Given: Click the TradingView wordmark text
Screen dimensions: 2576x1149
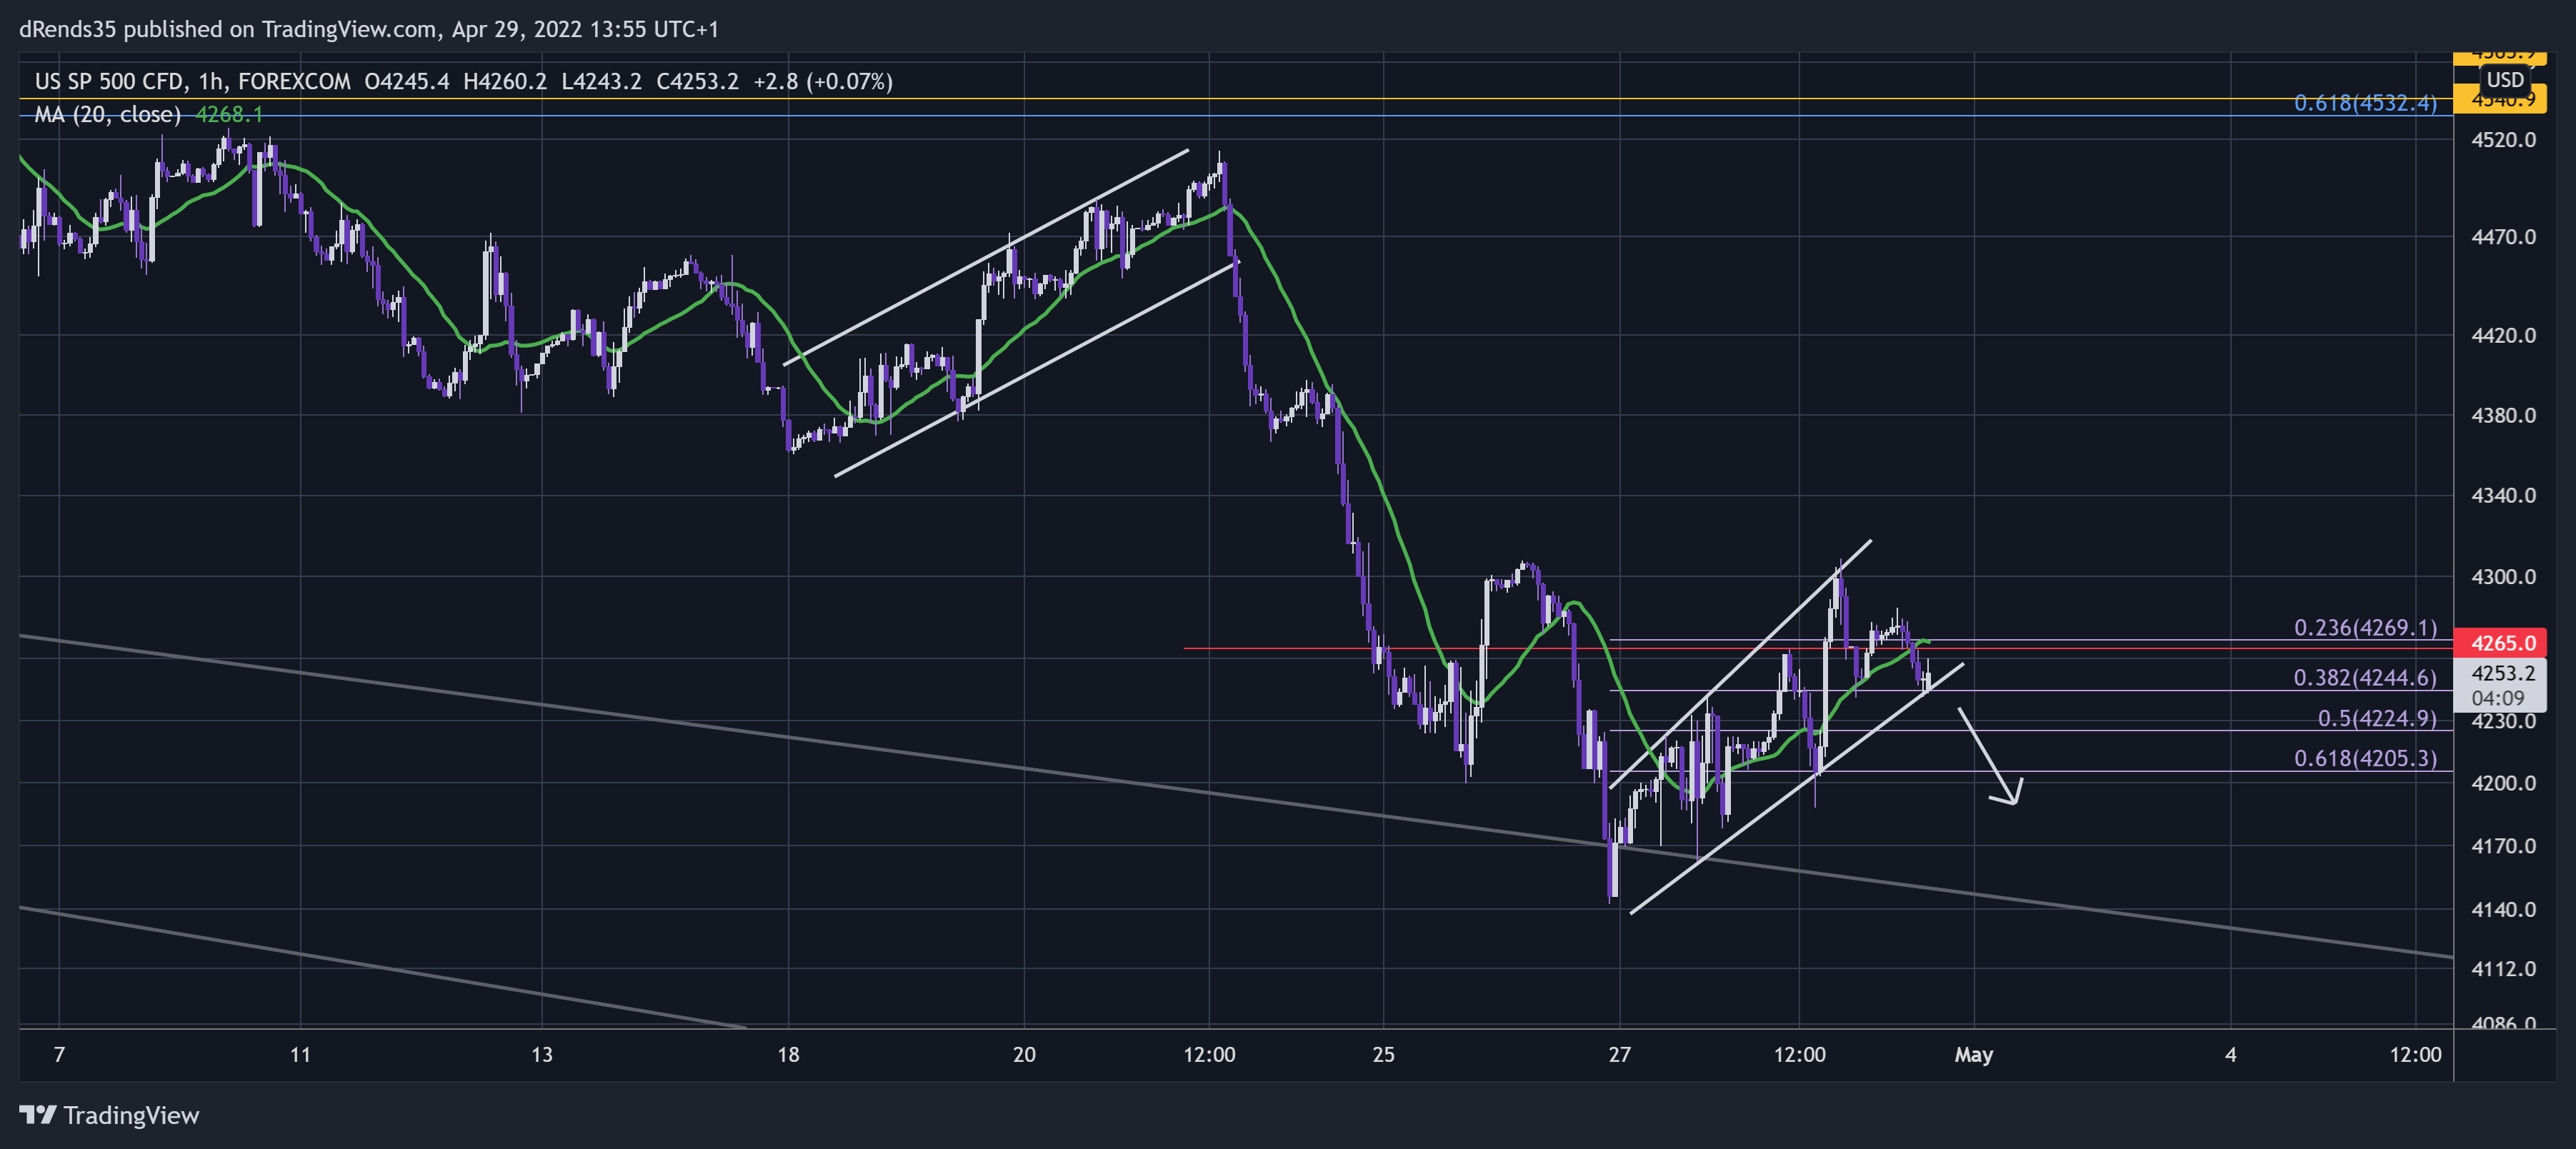Looking at the screenshot, I should pyautogui.click(x=131, y=1115).
